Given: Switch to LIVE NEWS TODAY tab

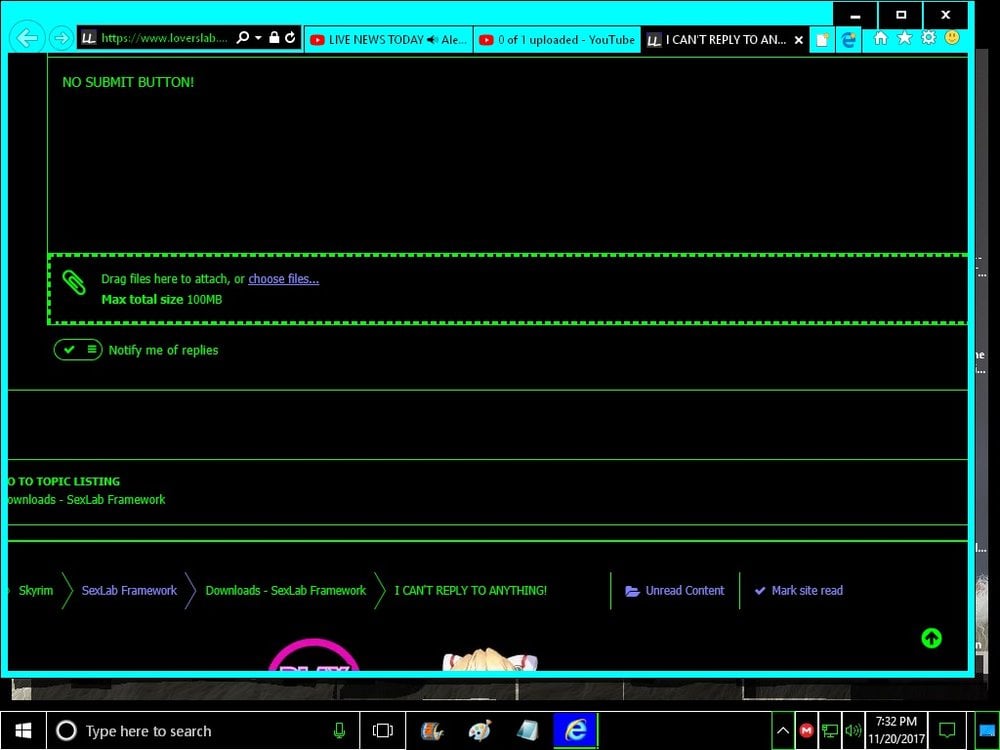Looking at the screenshot, I should (388, 40).
